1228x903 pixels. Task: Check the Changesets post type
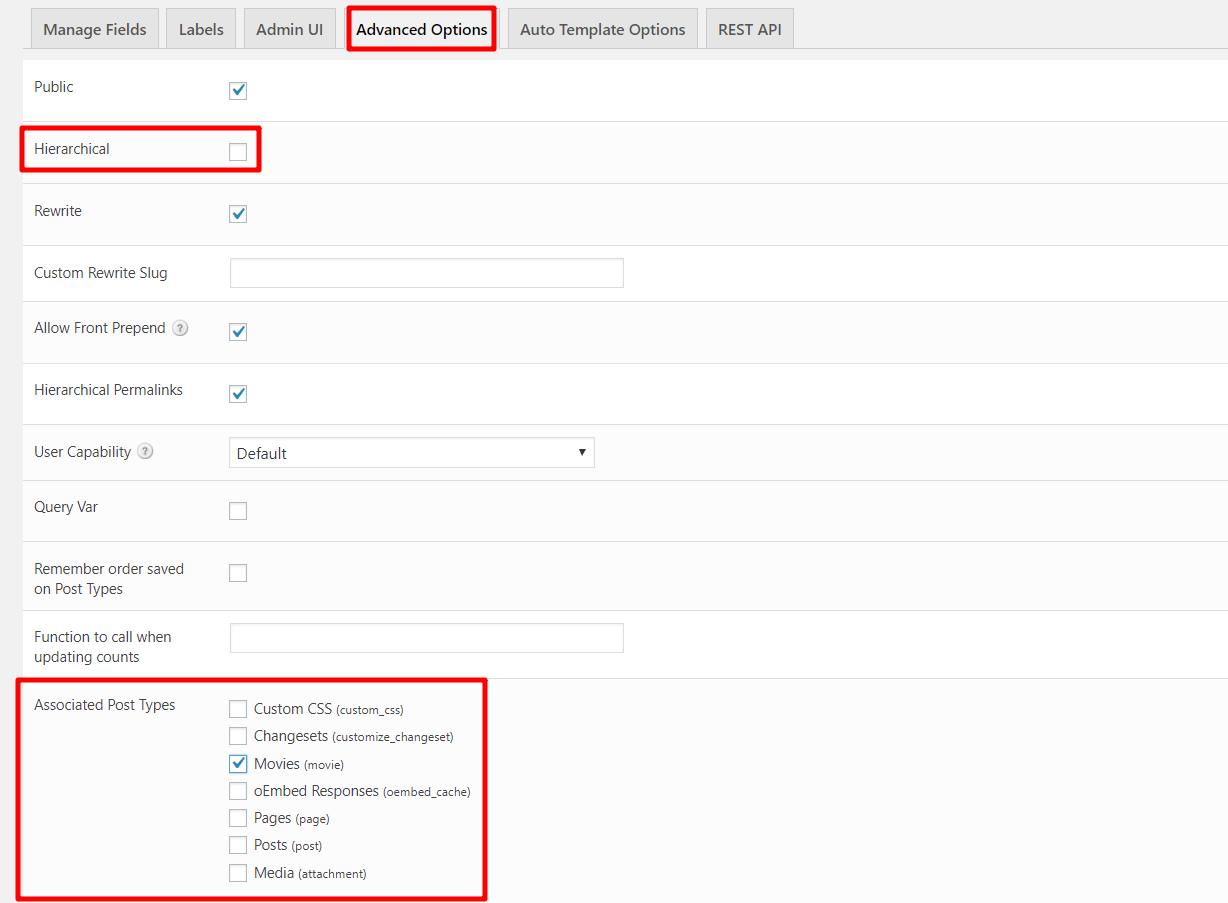[x=238, y=736]
